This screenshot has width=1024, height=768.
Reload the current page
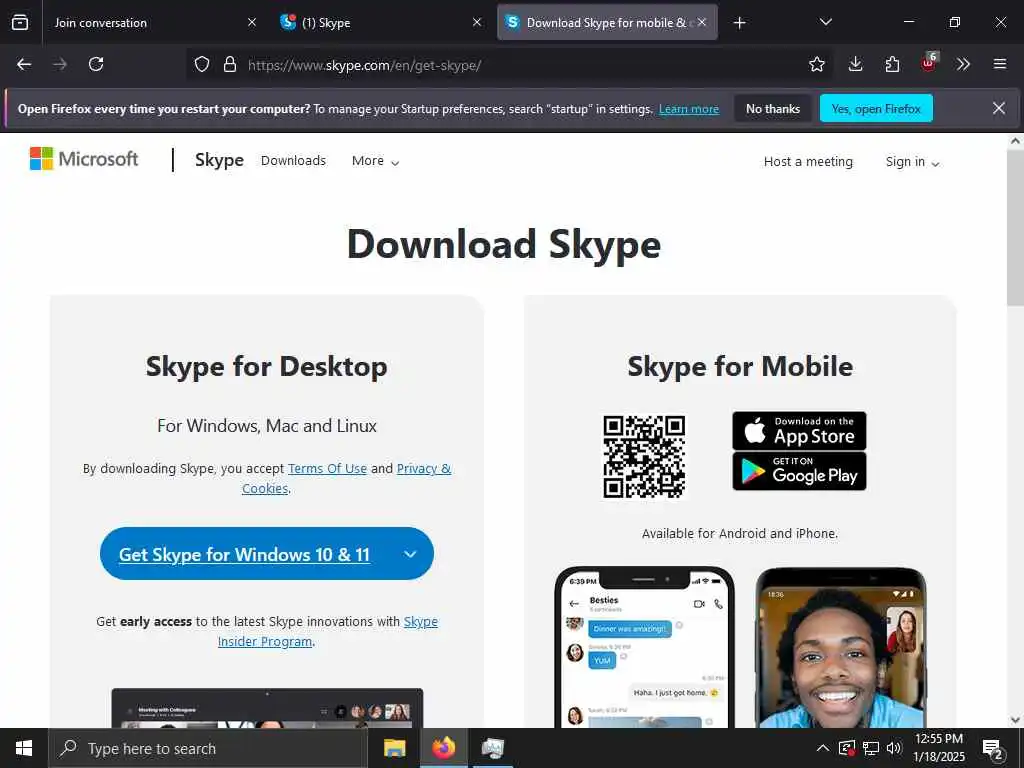96,64
